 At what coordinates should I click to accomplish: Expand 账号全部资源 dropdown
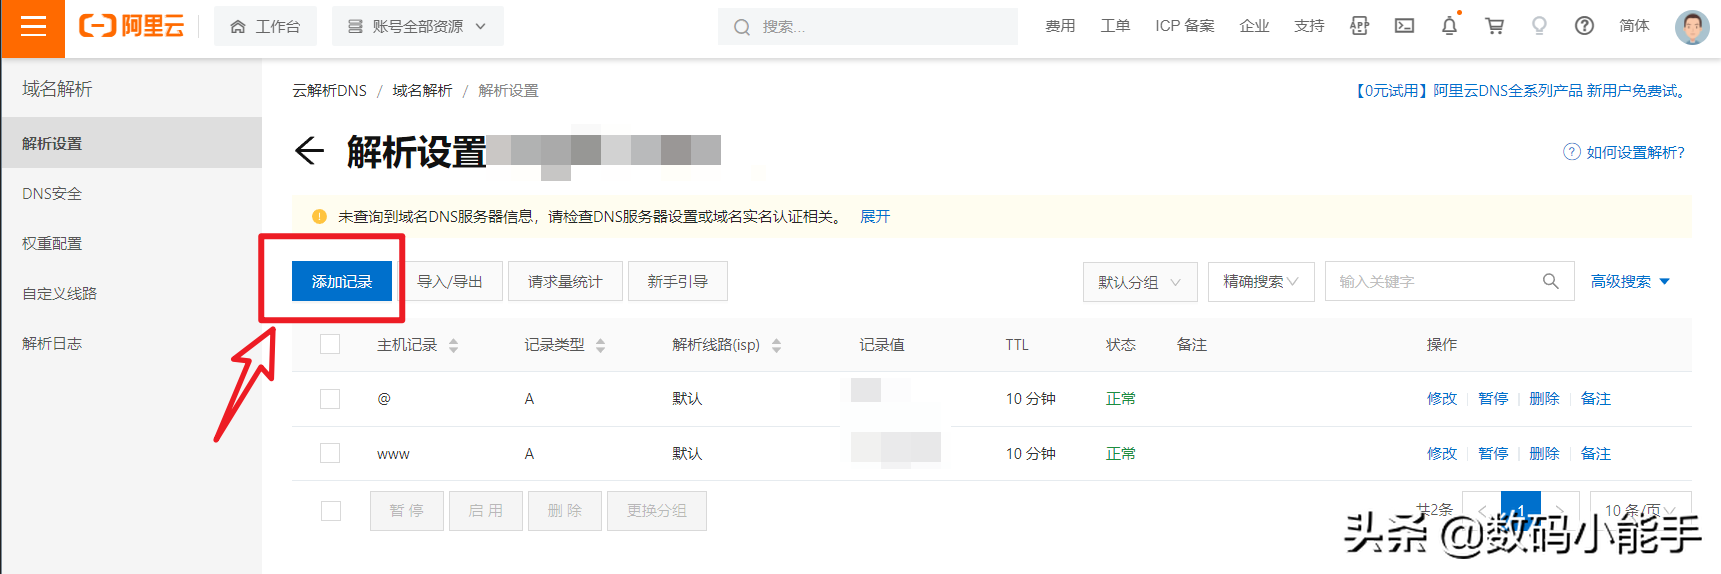click(x=417, y=27)
